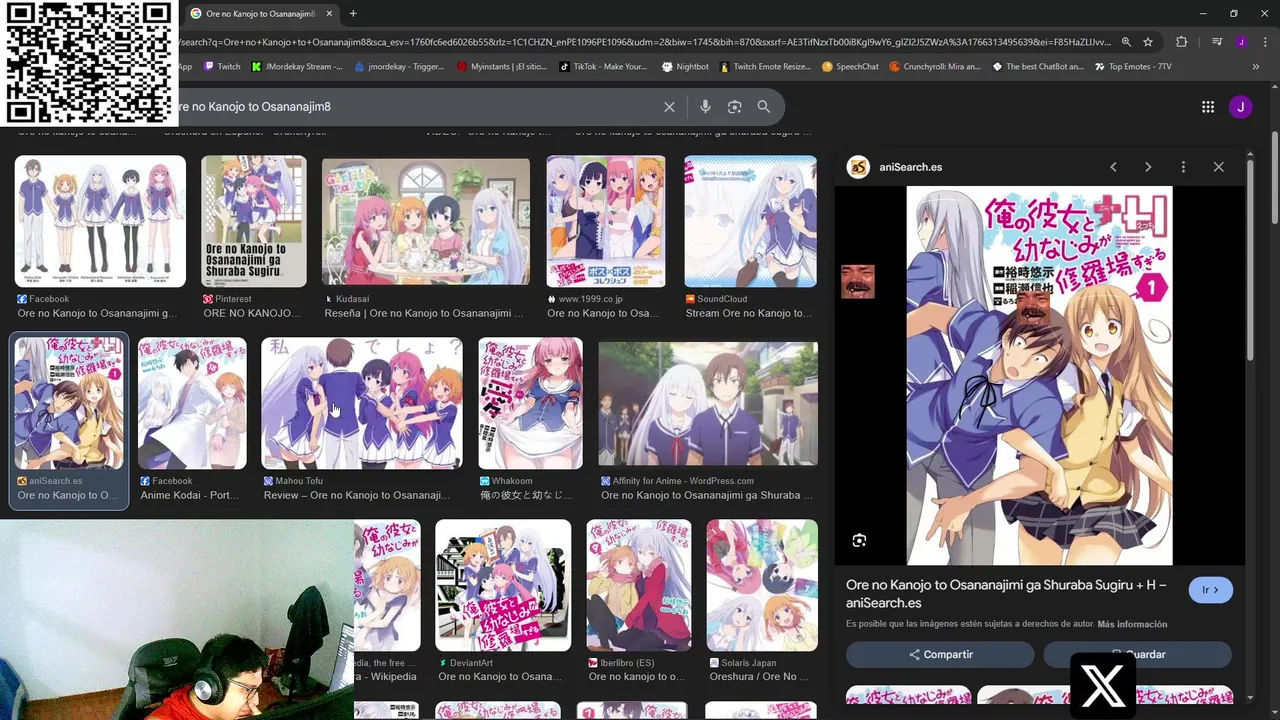Open the Google apps grid

tap(1208, 107)
